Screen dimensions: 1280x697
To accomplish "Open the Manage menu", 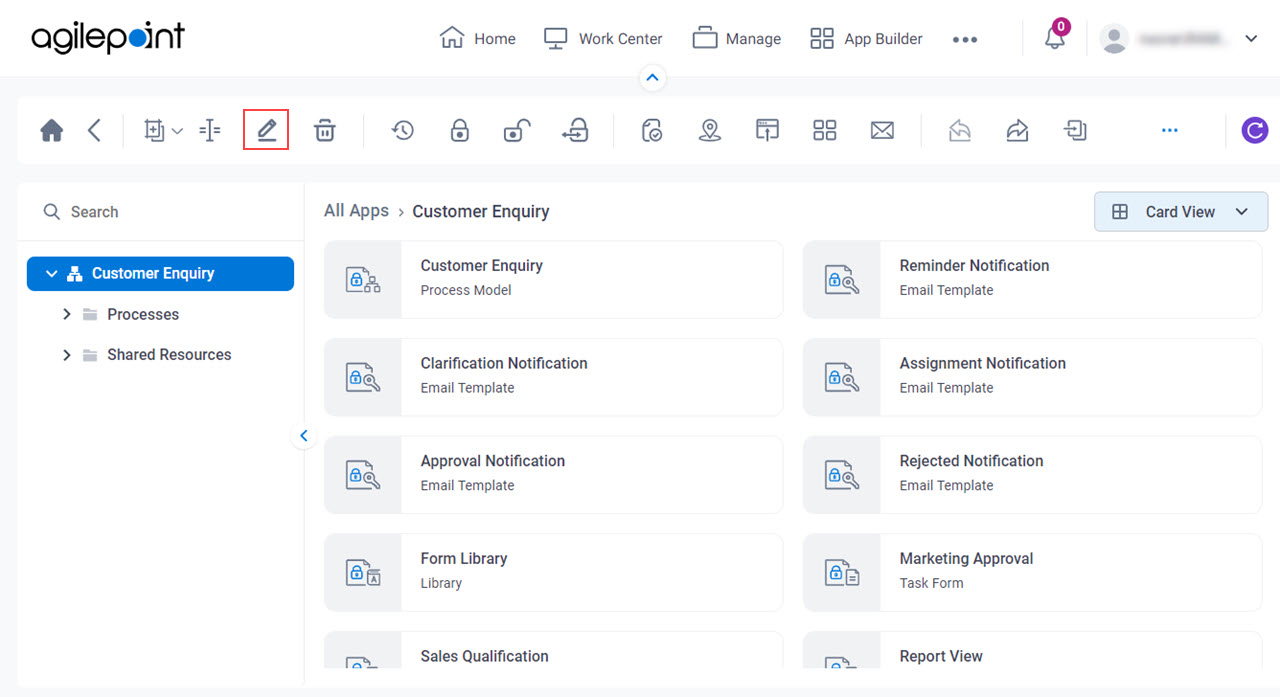I will 736,38.
